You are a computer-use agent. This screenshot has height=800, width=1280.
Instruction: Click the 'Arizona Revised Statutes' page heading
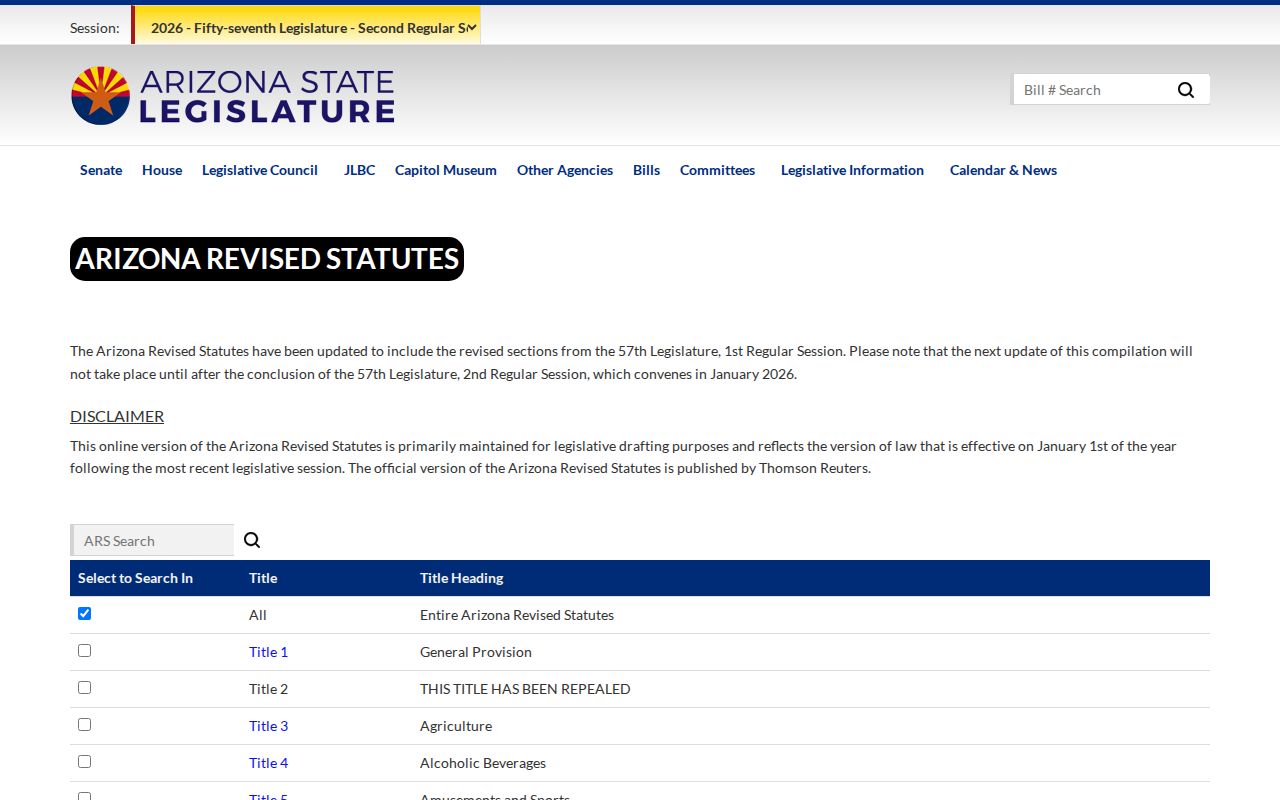pos(267,259)
